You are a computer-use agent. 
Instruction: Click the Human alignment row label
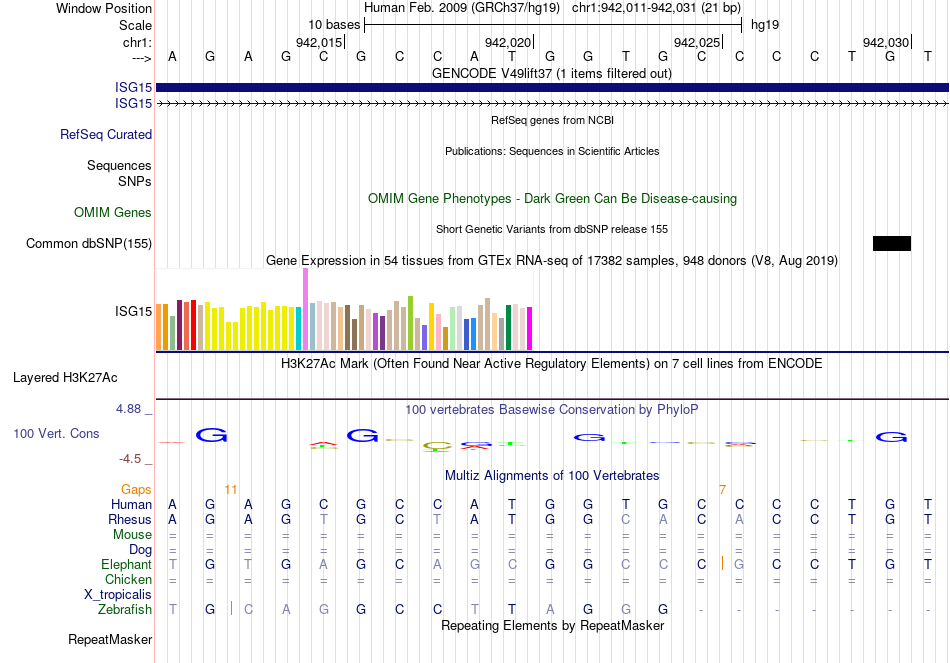pos(131,505)
